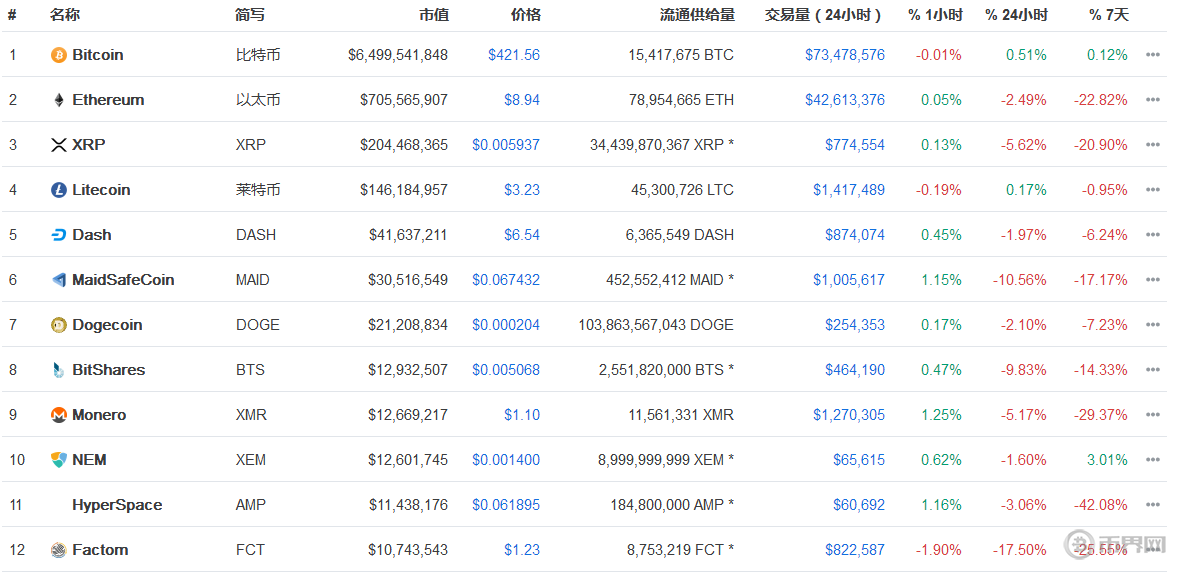
Task: Click the NEM shield icon
Action: click(59, 460)
